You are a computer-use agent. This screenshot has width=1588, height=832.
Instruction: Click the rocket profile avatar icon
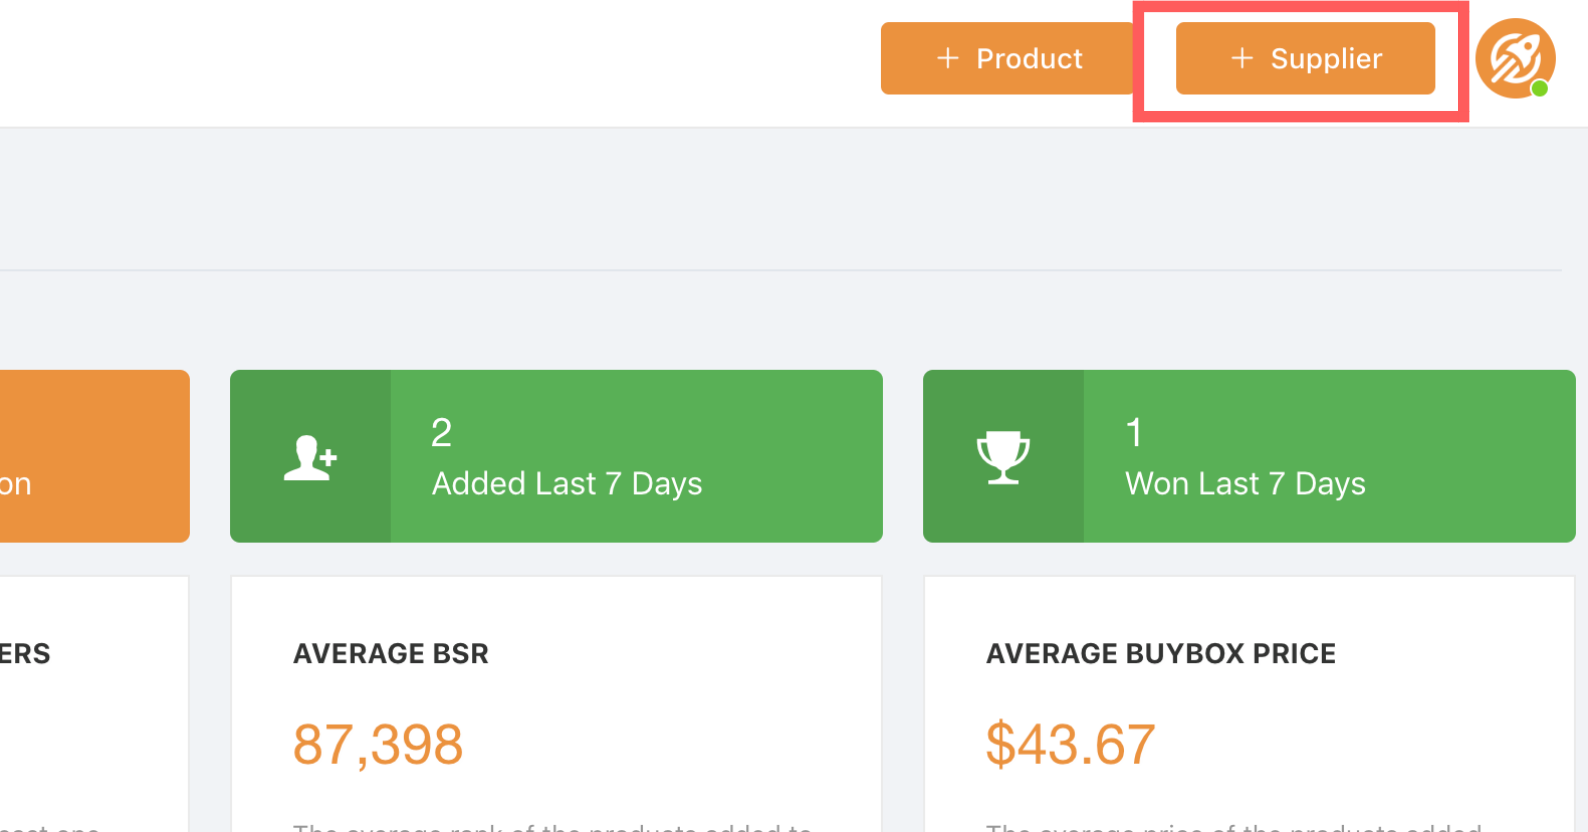pyautogui.click(x=1514, y=58)
